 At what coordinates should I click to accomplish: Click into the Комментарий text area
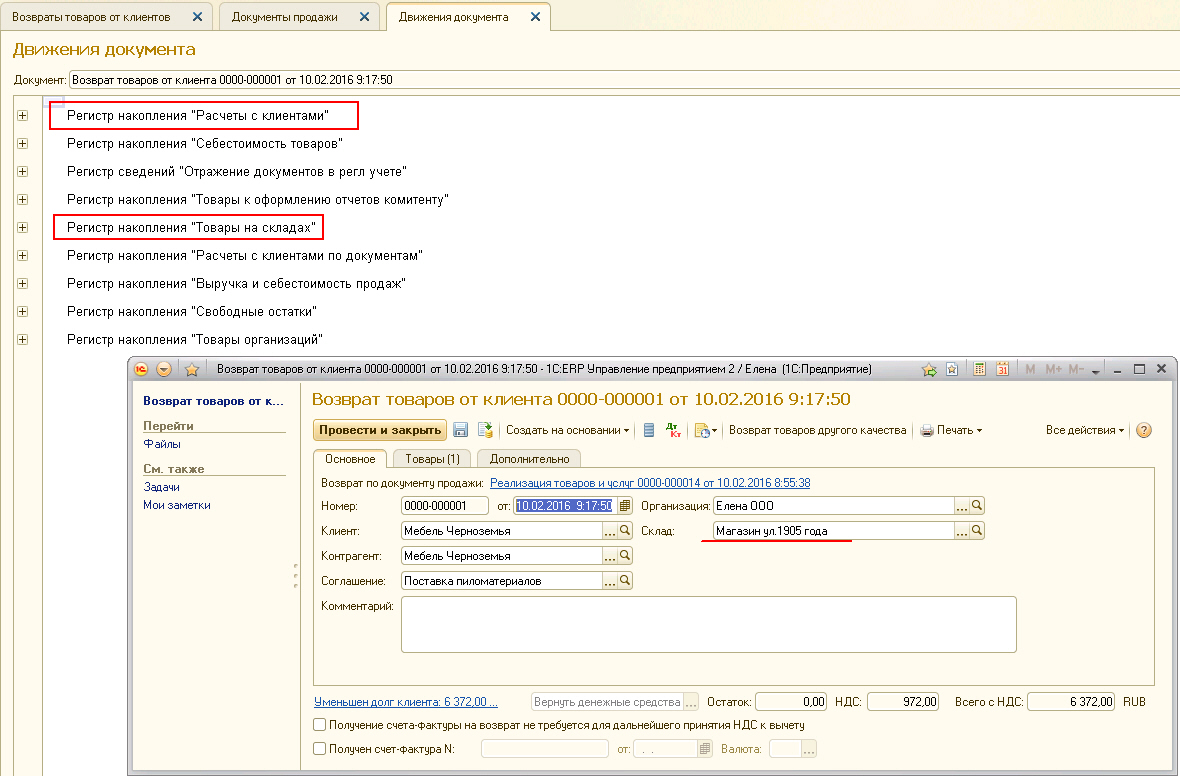coord(709,624)
